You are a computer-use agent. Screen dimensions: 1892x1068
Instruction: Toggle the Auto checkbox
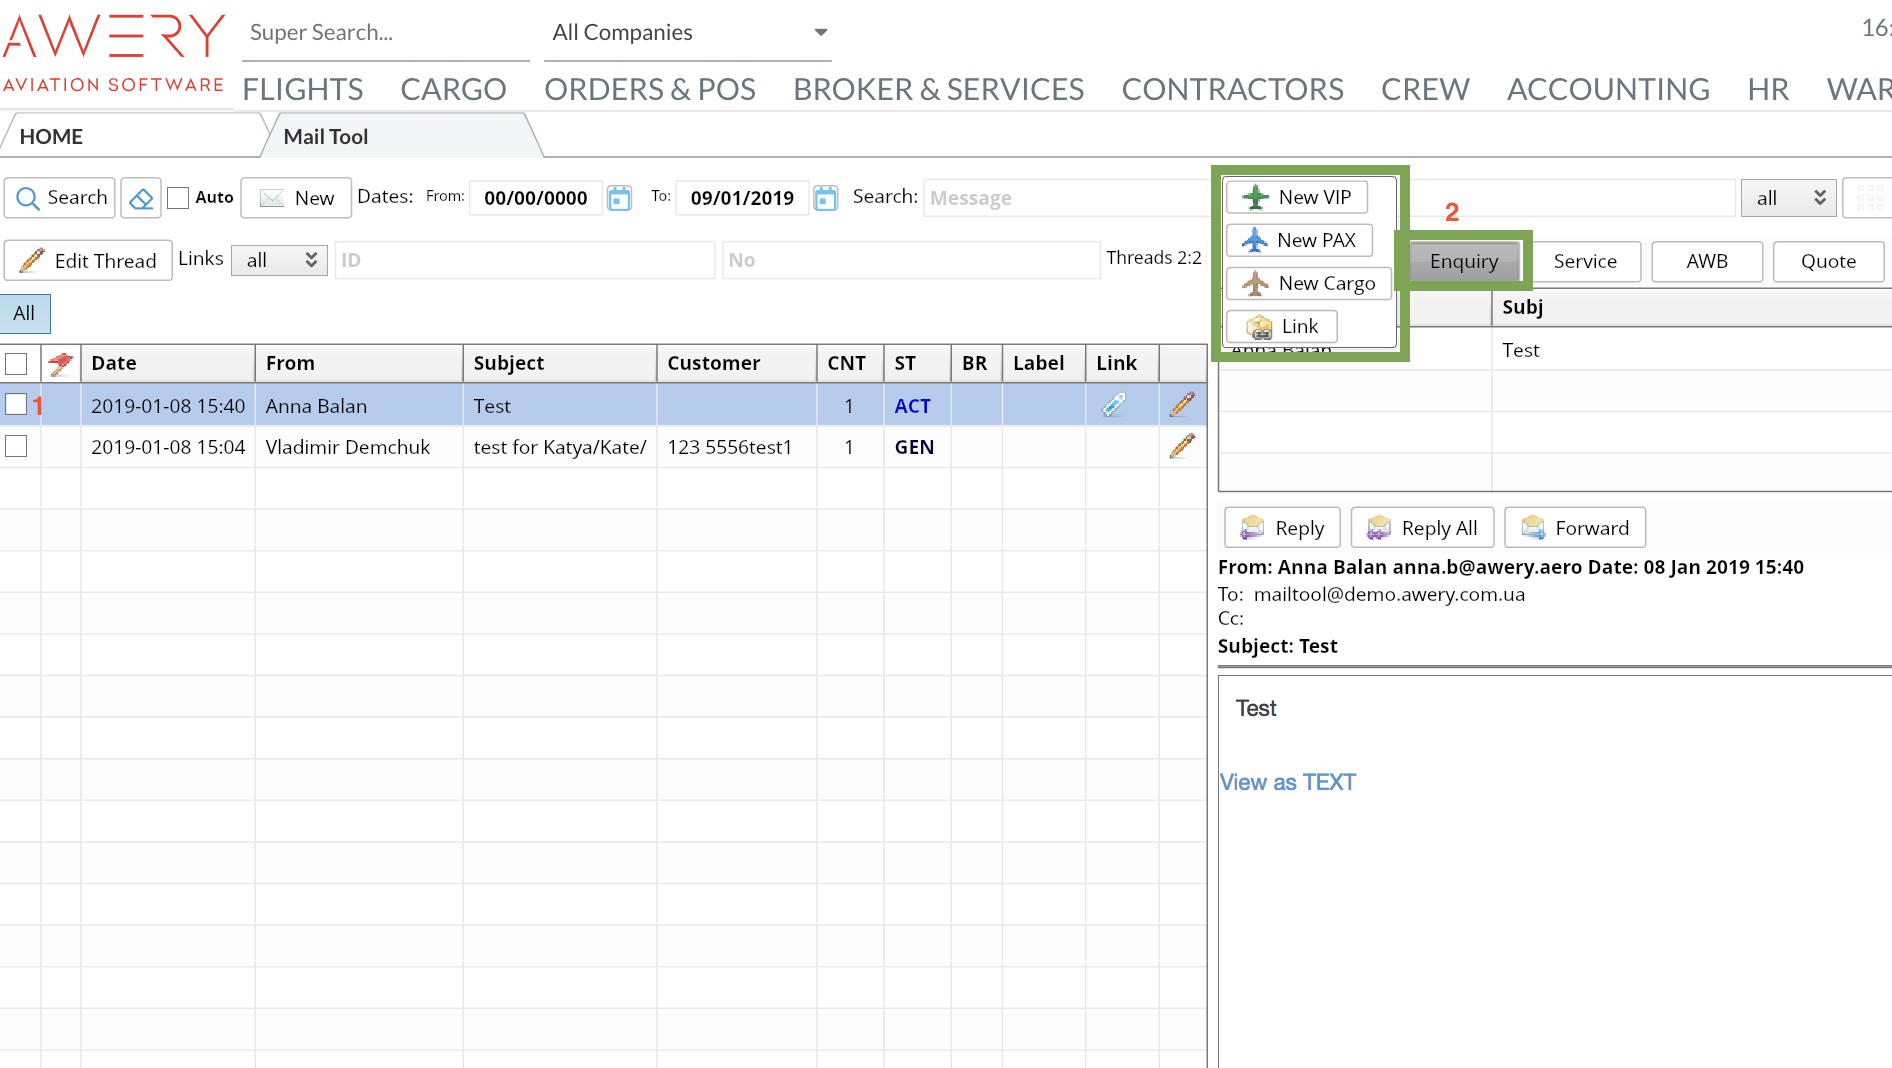pos(178,198)
